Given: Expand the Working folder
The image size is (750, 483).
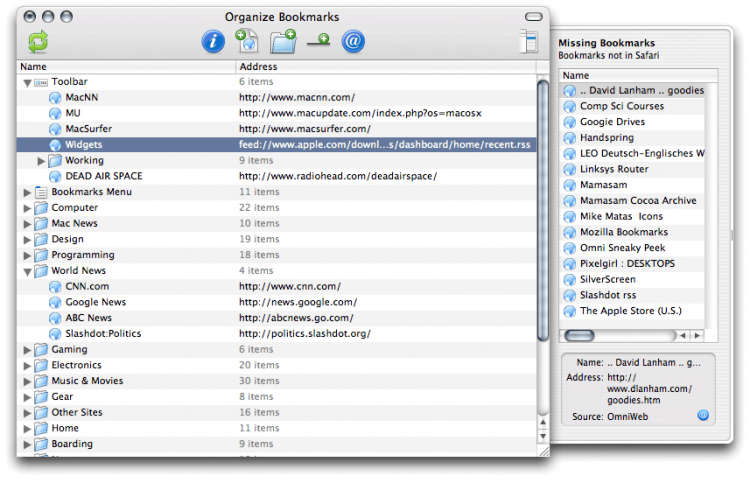Looking at the screenshot, I should point(42,161).
